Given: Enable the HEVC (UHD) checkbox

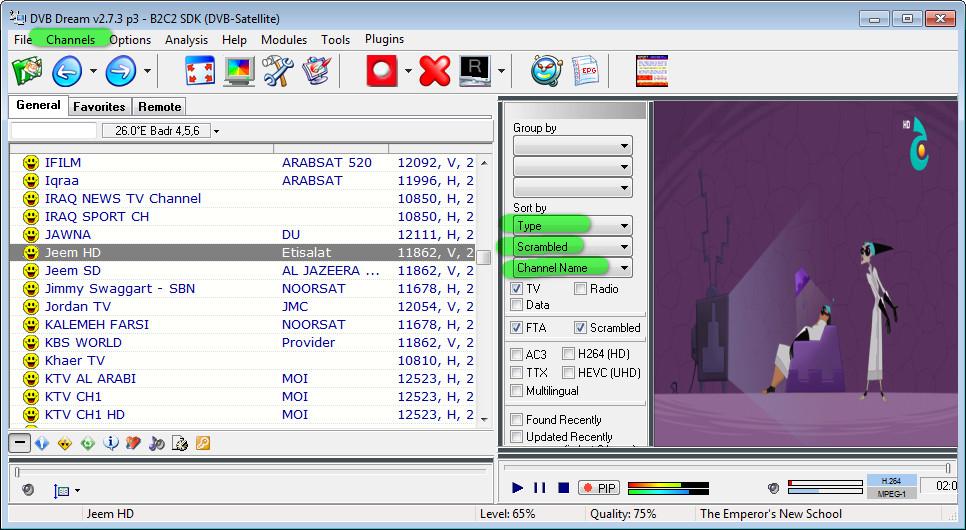Looking at the screenshot, I should [x=568, y=372].
